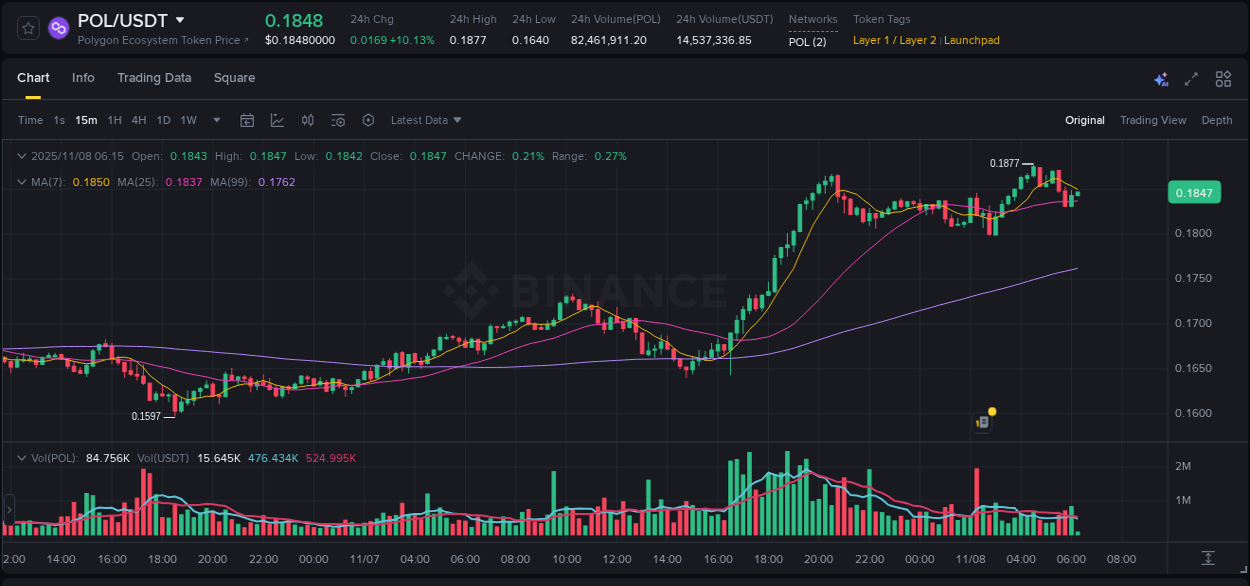
Task: Open the indicators list icon
Action: click(338, 120)
